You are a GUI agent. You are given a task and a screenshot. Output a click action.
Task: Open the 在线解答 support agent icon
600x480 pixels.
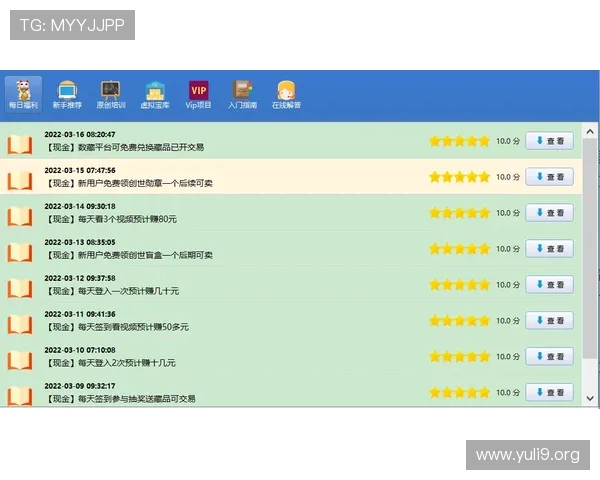[286, 95]
